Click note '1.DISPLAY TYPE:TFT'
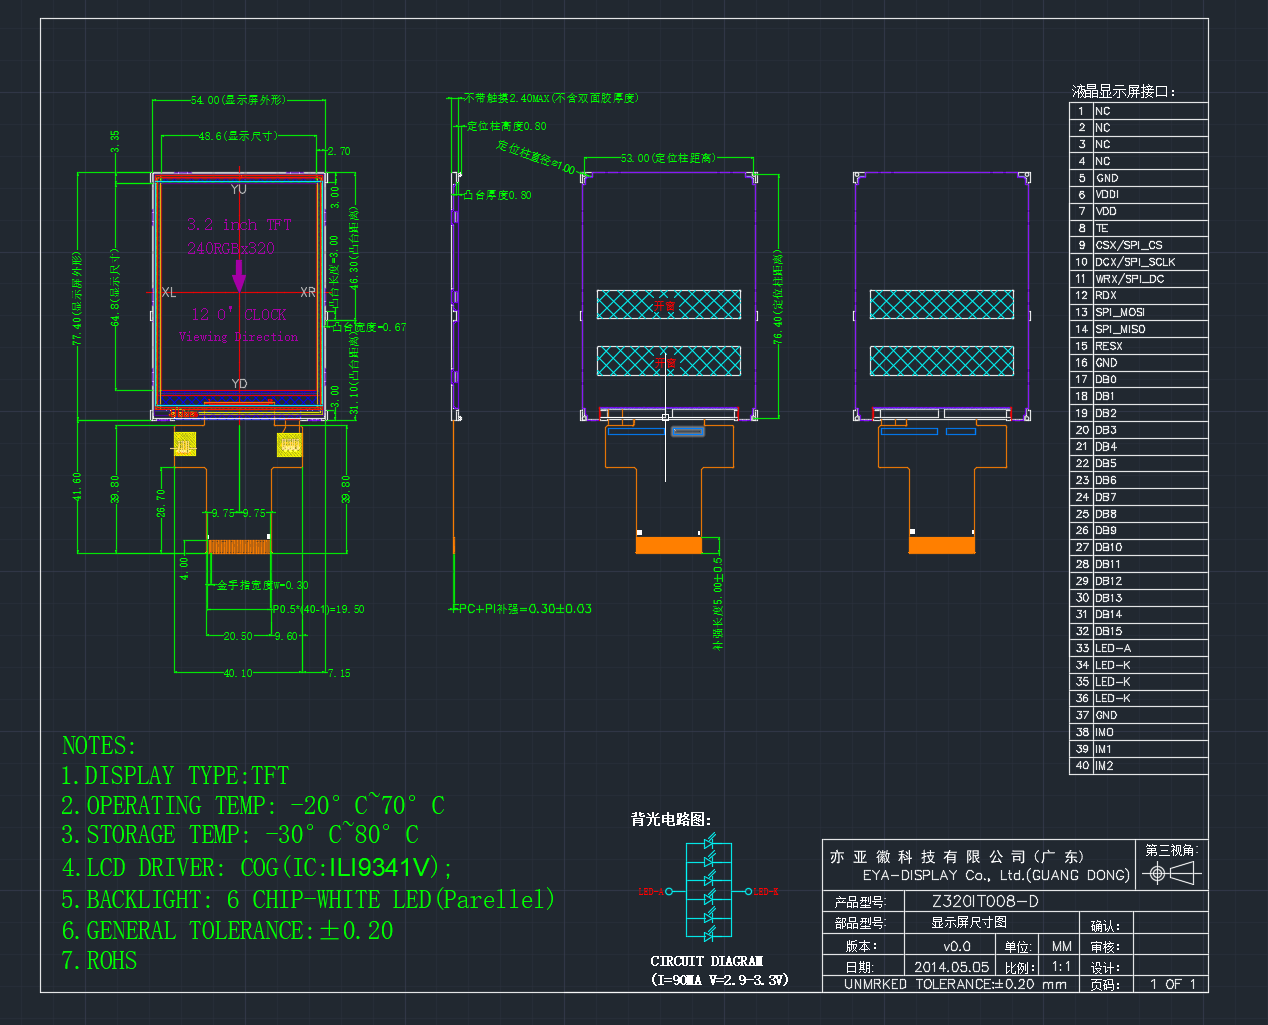Image resolution: width=1268 pixels, height=1025 pixels. tap(175, 776)
